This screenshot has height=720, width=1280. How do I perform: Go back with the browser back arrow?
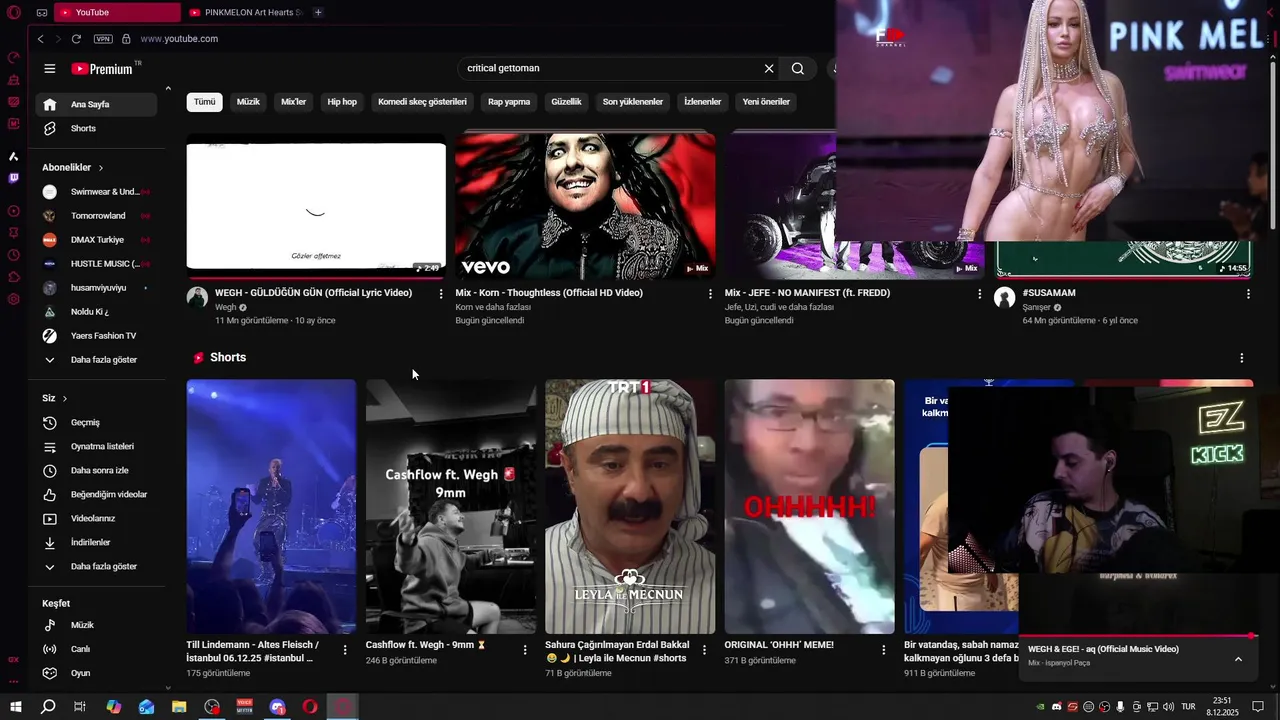coord(40,39)
